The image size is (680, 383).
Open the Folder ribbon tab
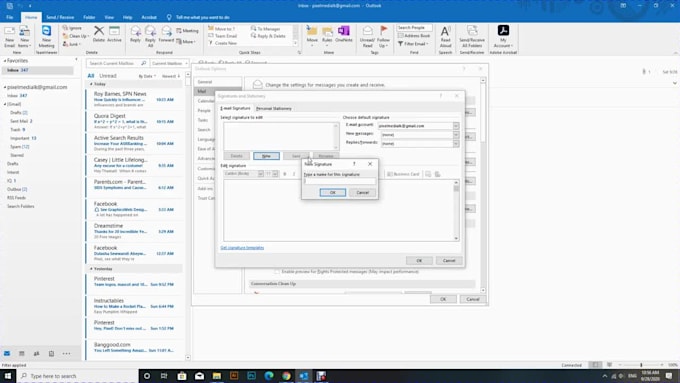point(89,17)
